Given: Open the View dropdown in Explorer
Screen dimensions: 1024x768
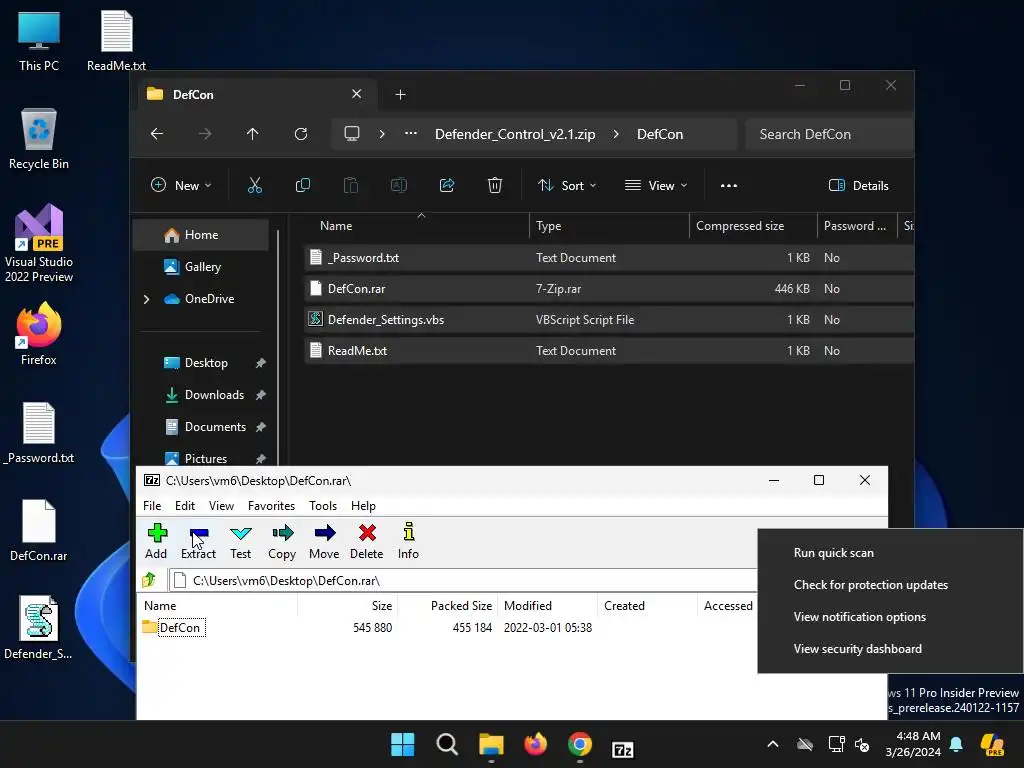Looking at the screenshot, I should pyautogui.click(x=656, y=185).
